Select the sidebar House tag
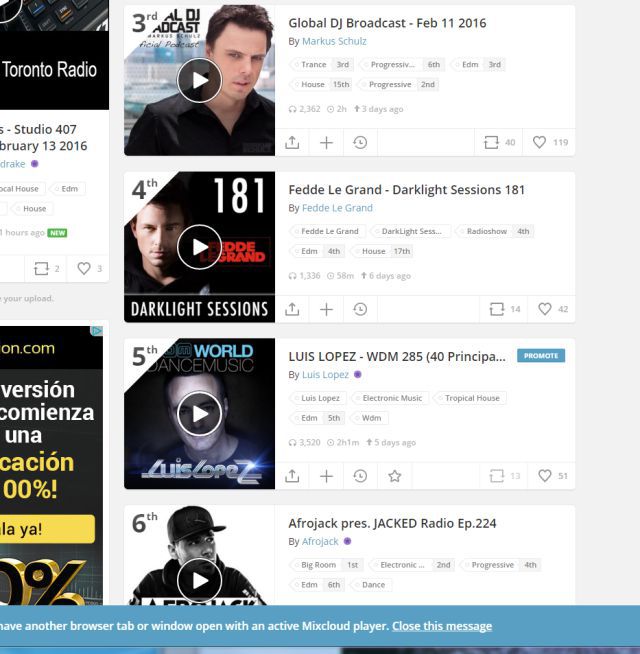This screenshot has width=640, height=654. 32,209
